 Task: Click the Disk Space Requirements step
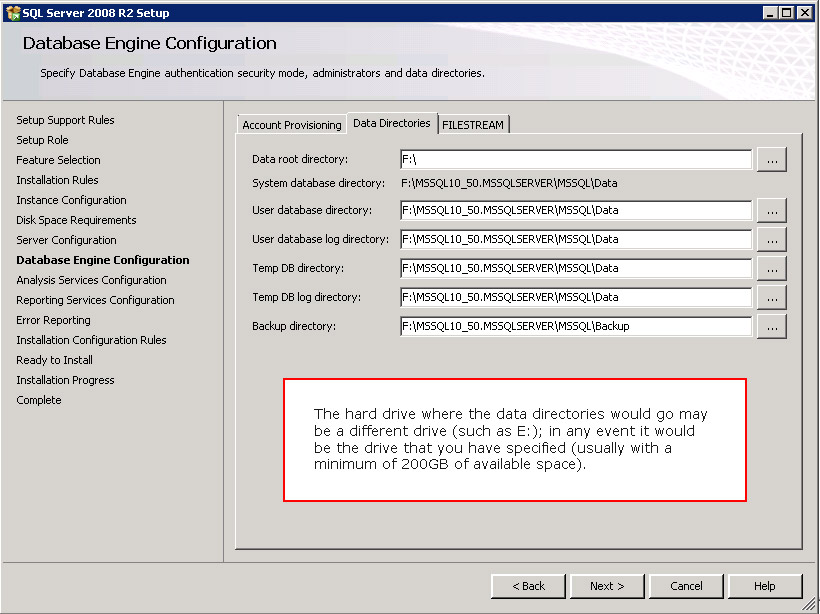[76, 220]
